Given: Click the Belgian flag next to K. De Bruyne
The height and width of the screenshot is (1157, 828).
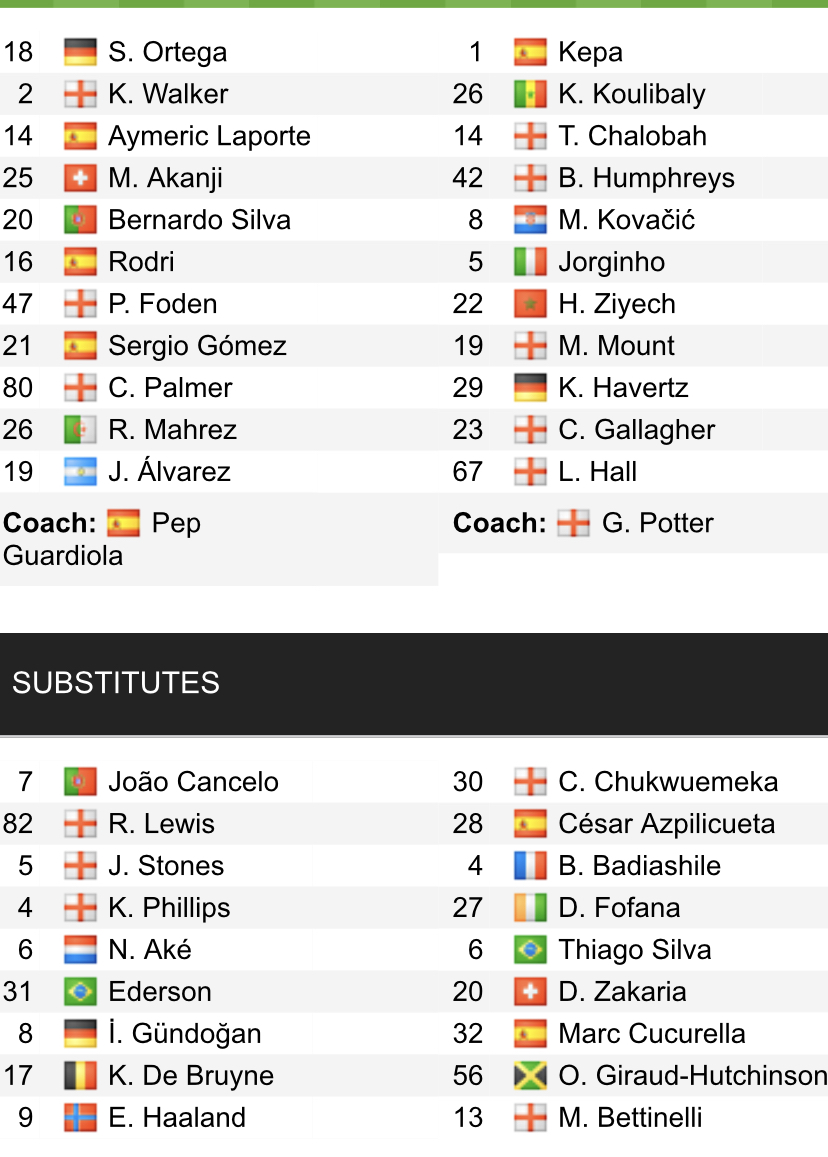Looking at the screenshot, I should point(80,1076).
